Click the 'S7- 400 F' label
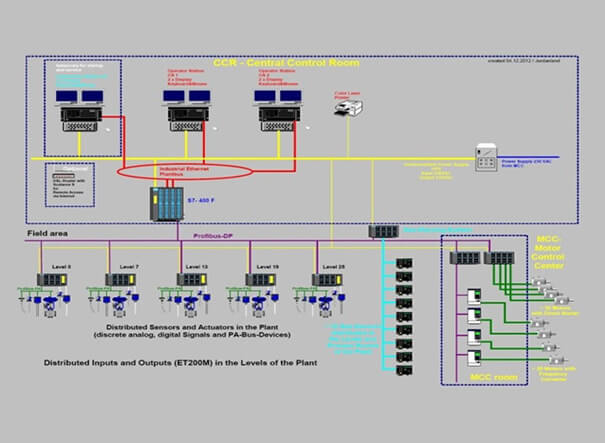Screen dimensions: 605x443 [201, 201]
